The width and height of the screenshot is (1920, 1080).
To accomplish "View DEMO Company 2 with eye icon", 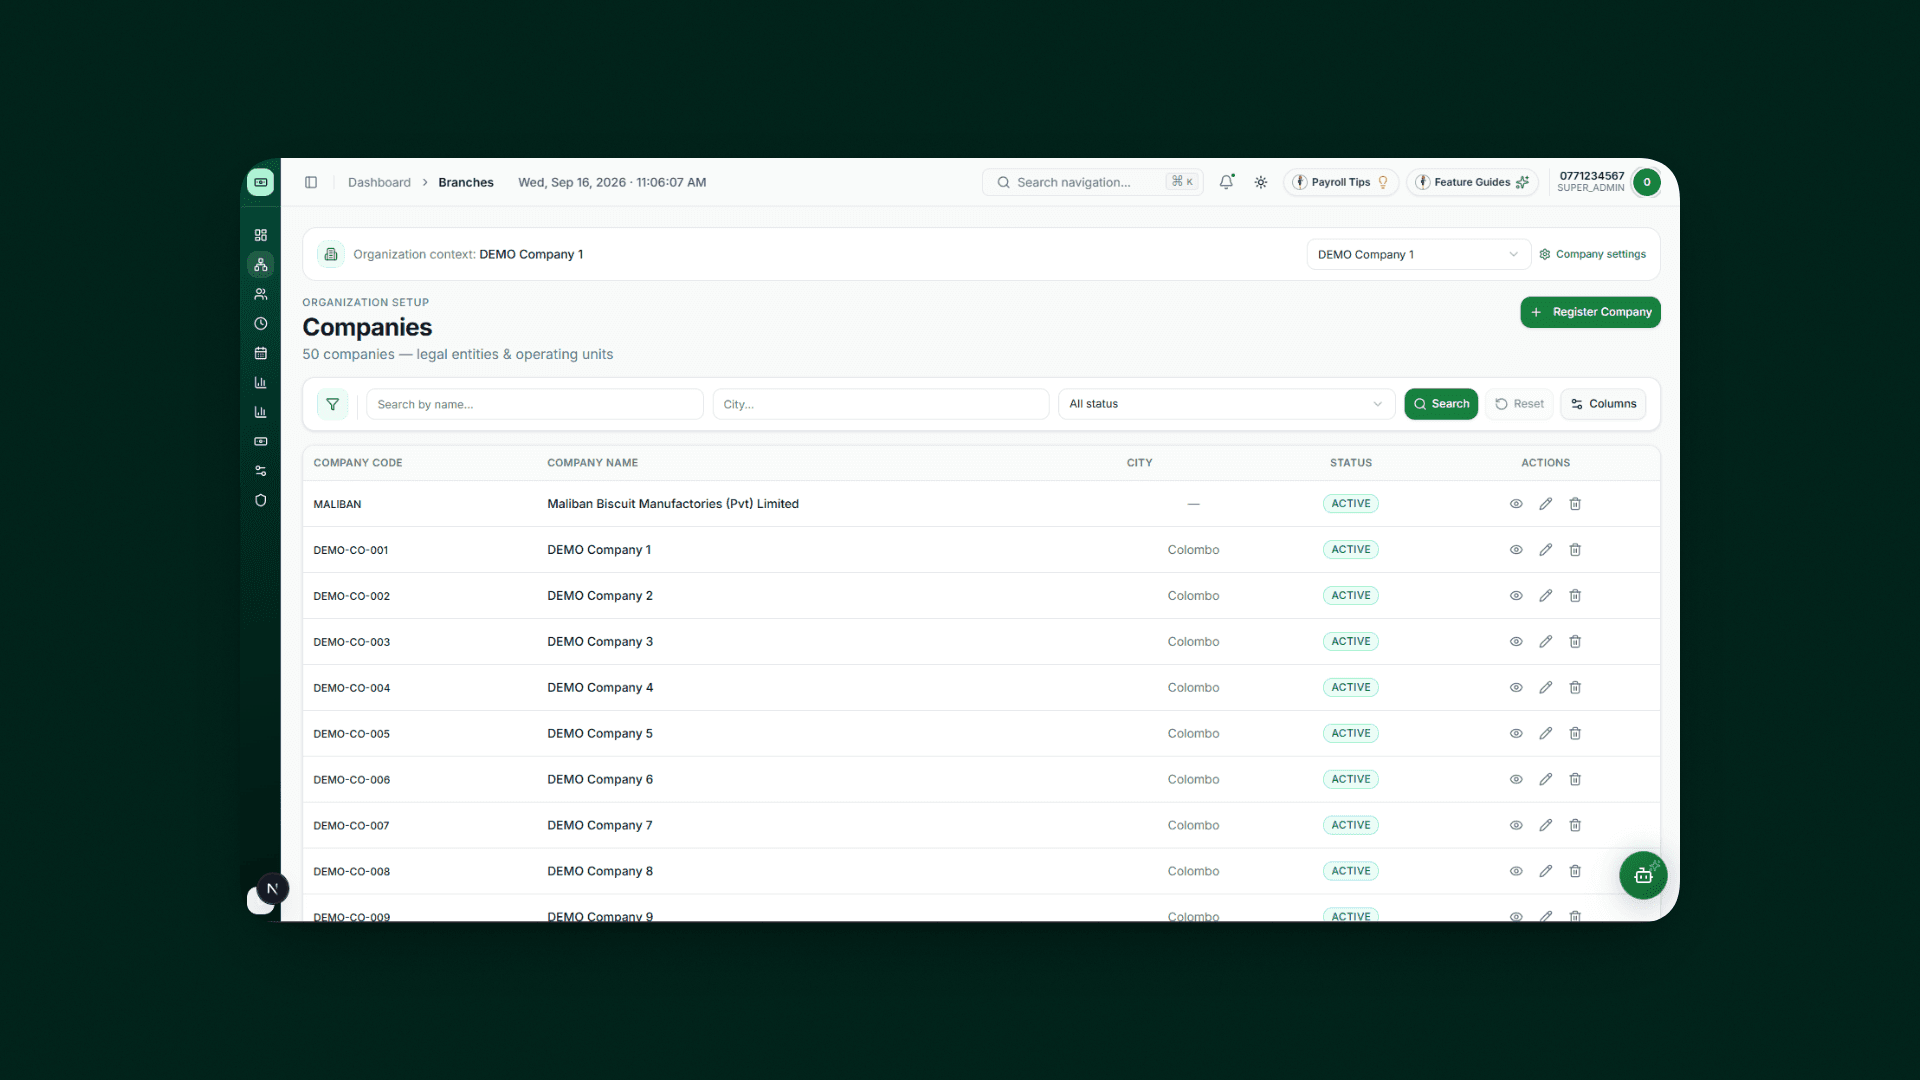I will 1516,596.
